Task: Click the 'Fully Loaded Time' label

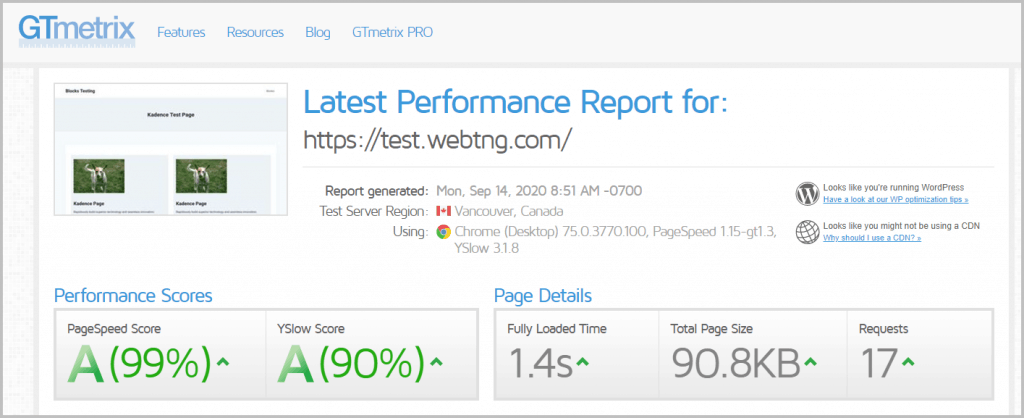Action: 557,329
